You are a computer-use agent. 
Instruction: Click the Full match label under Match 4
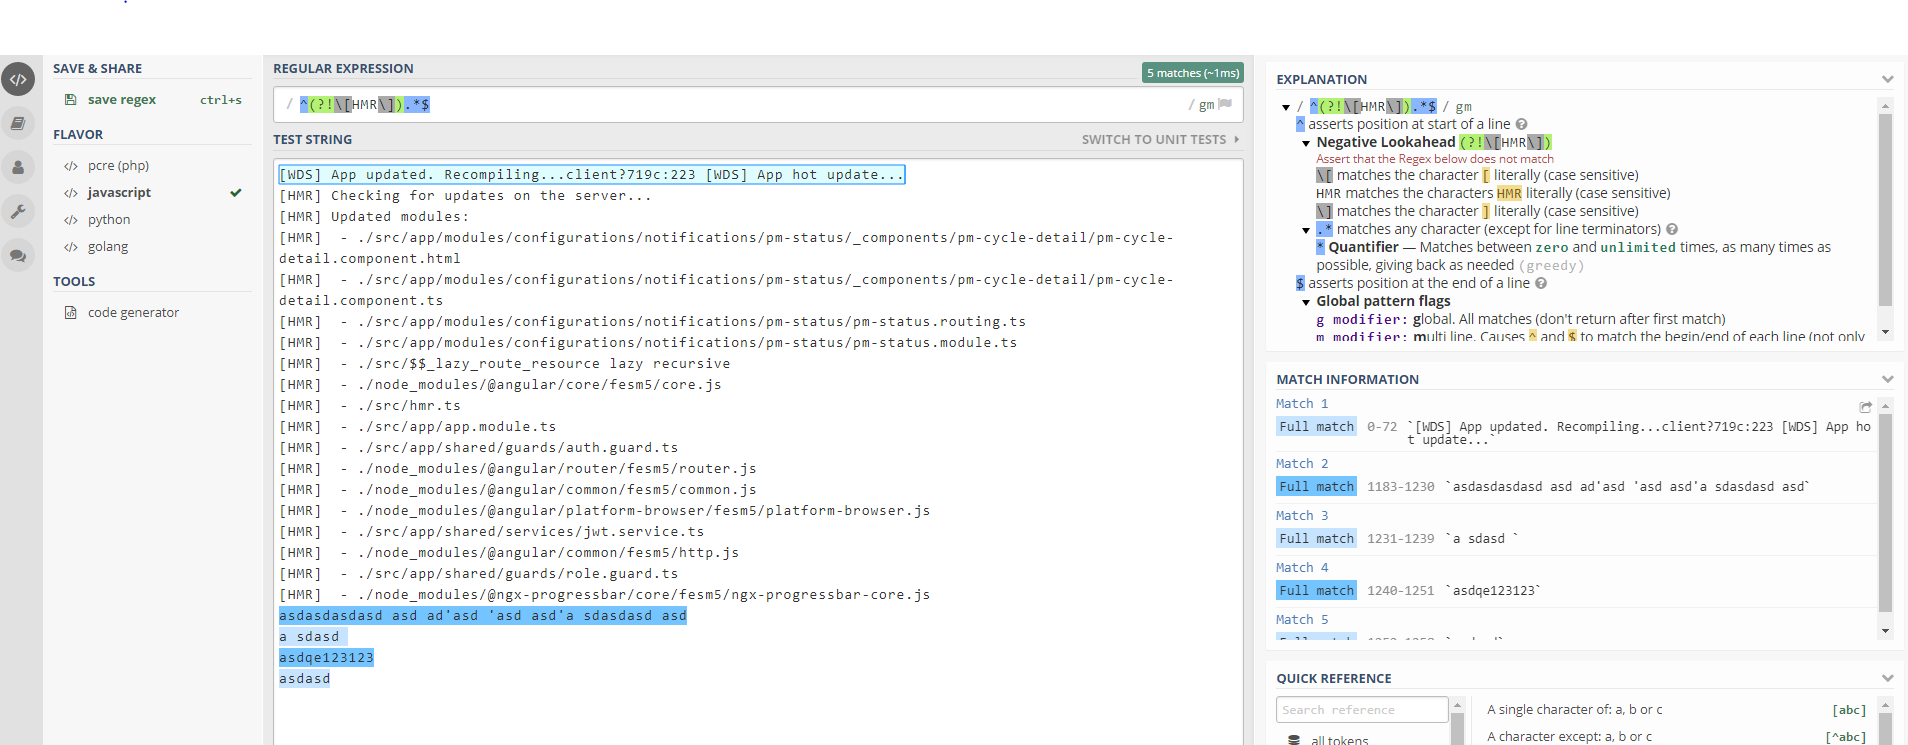(1317, 591)
